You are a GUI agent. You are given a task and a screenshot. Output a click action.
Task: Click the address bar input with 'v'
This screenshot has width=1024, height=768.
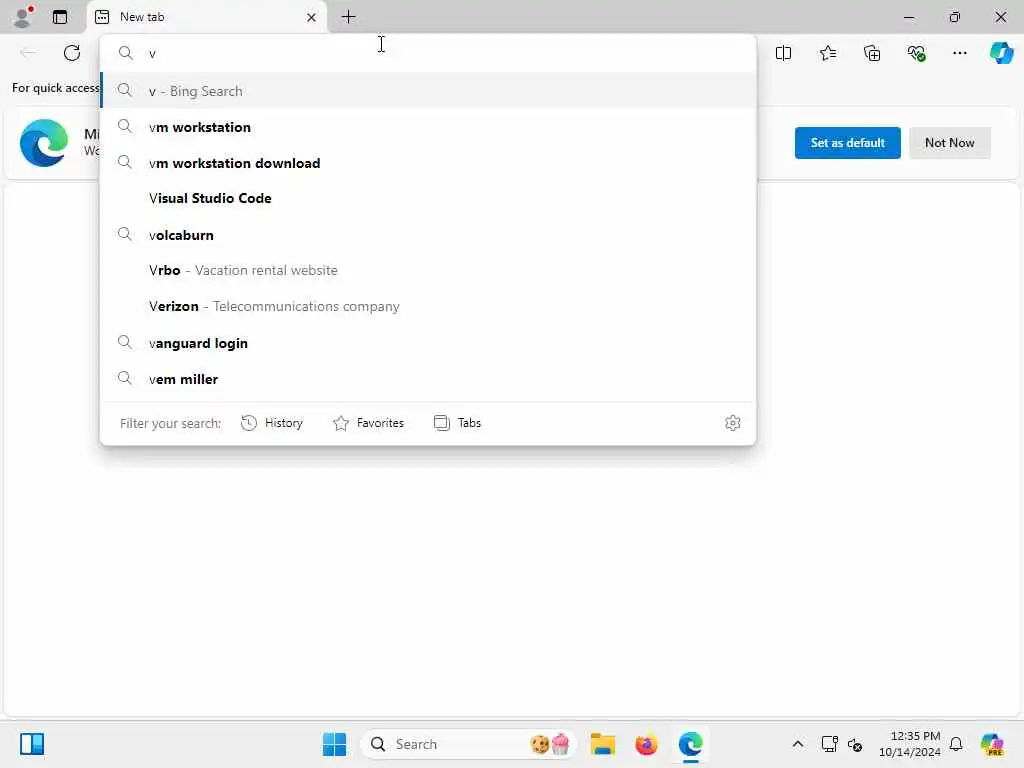pos(428,54)
